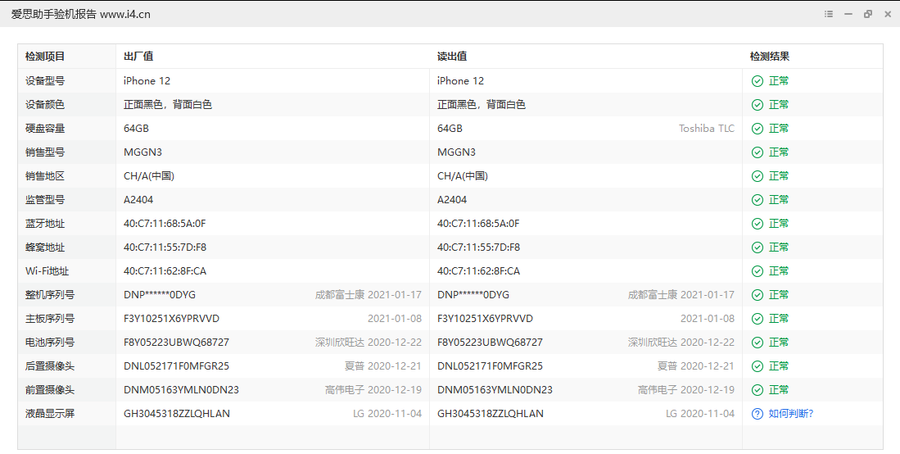This screenshot has height=454, width=900.
Task: Click read note 高伟电子 2020-12-19
Action: (686, 390)
